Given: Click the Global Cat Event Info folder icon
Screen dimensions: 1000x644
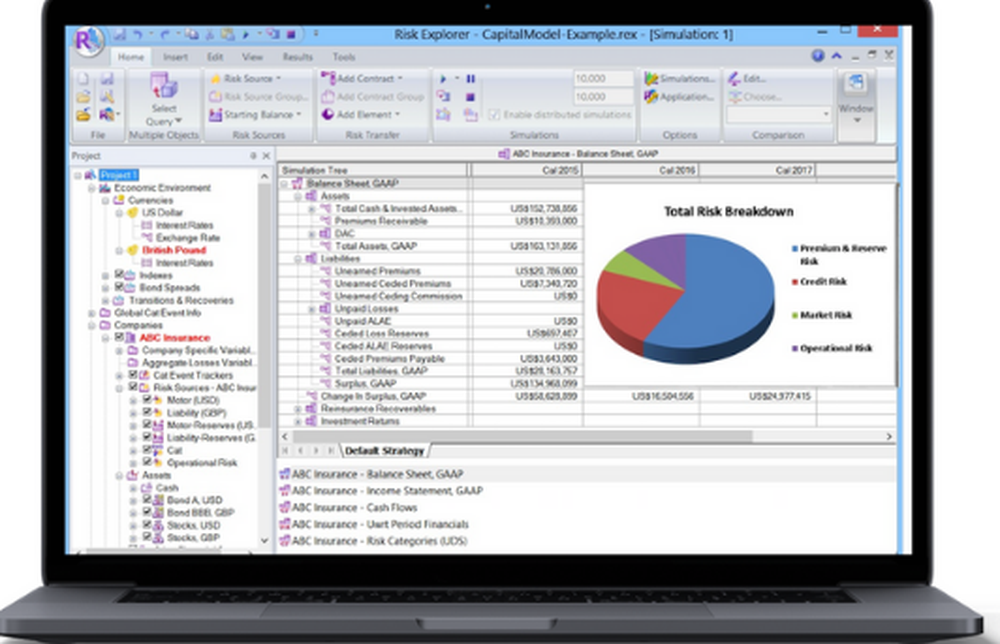Looking at the screenshot, I should 105,312.
